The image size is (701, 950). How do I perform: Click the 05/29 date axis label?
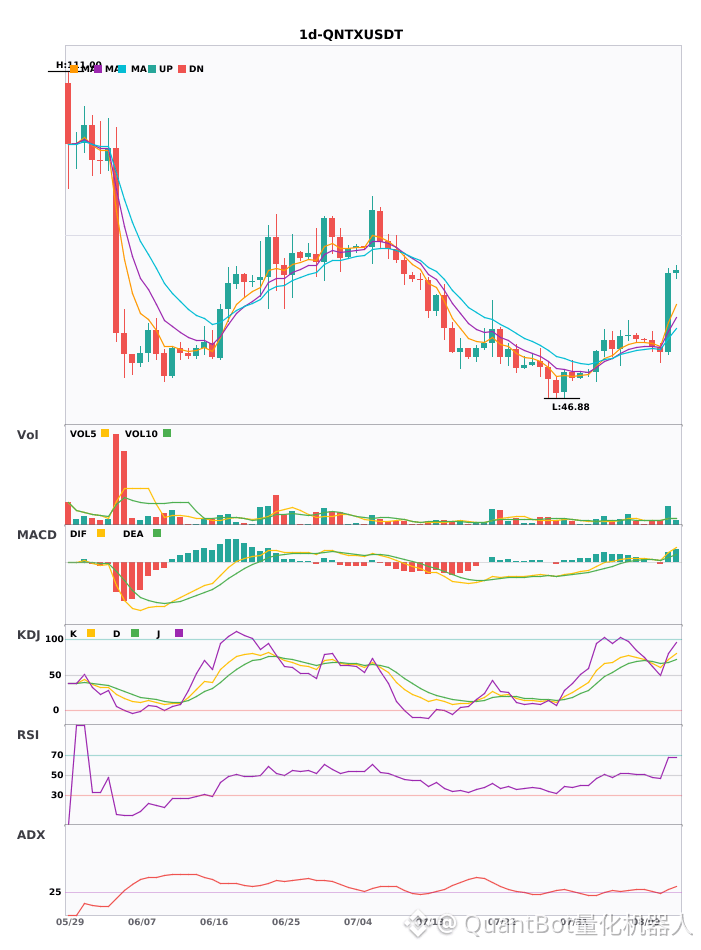(x=70, y=922)
